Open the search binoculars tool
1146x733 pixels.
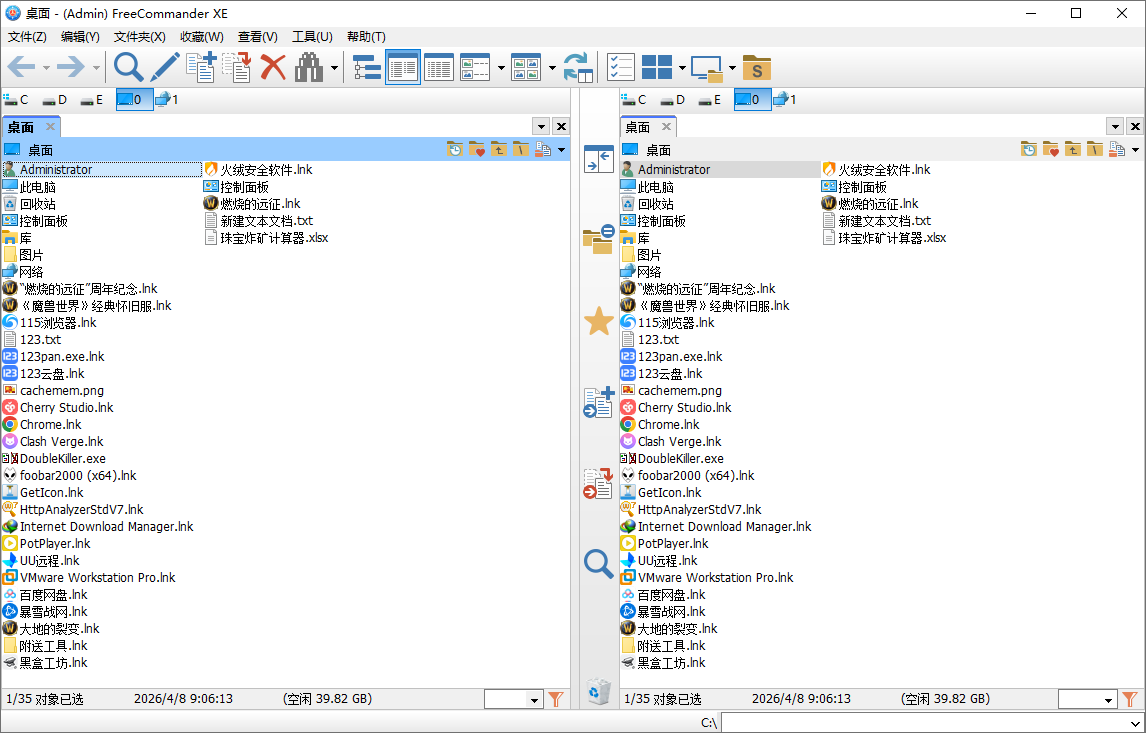(308, 67)
